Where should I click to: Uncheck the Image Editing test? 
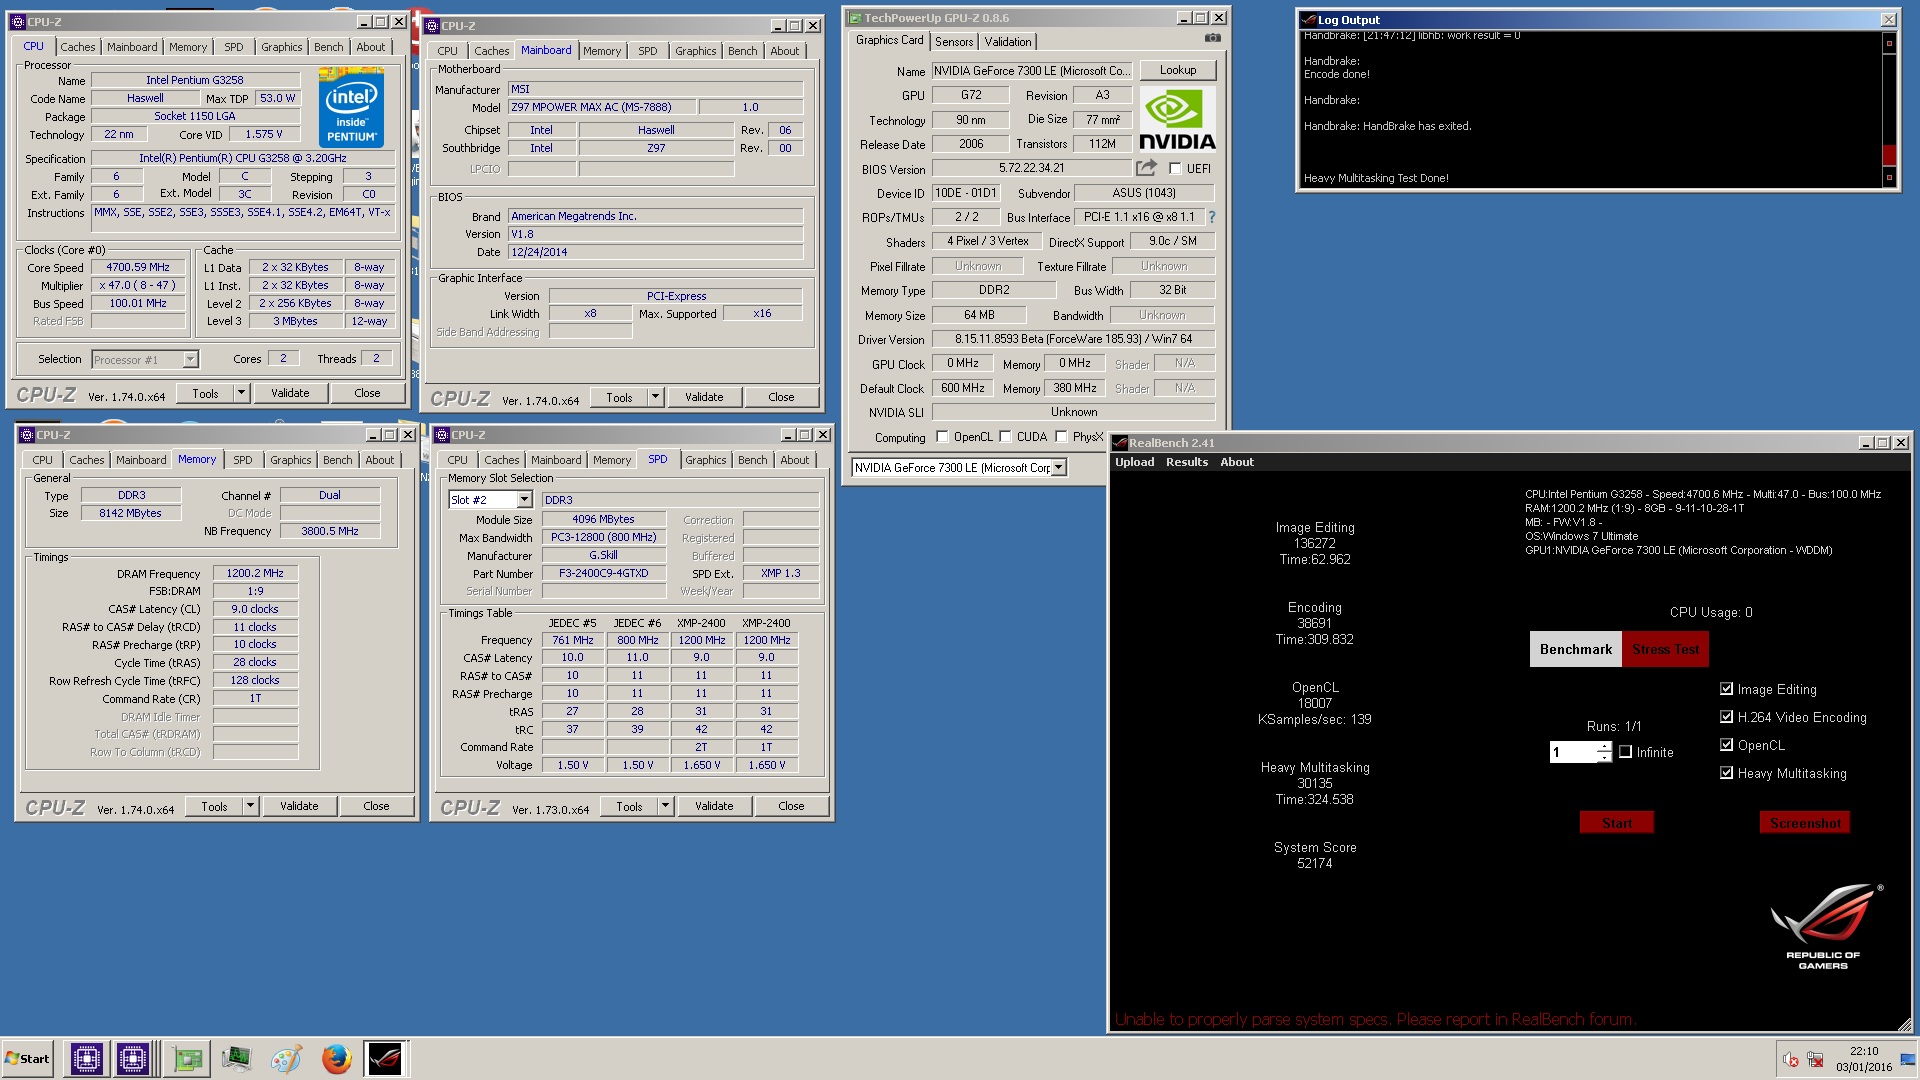coord(1726,689)
